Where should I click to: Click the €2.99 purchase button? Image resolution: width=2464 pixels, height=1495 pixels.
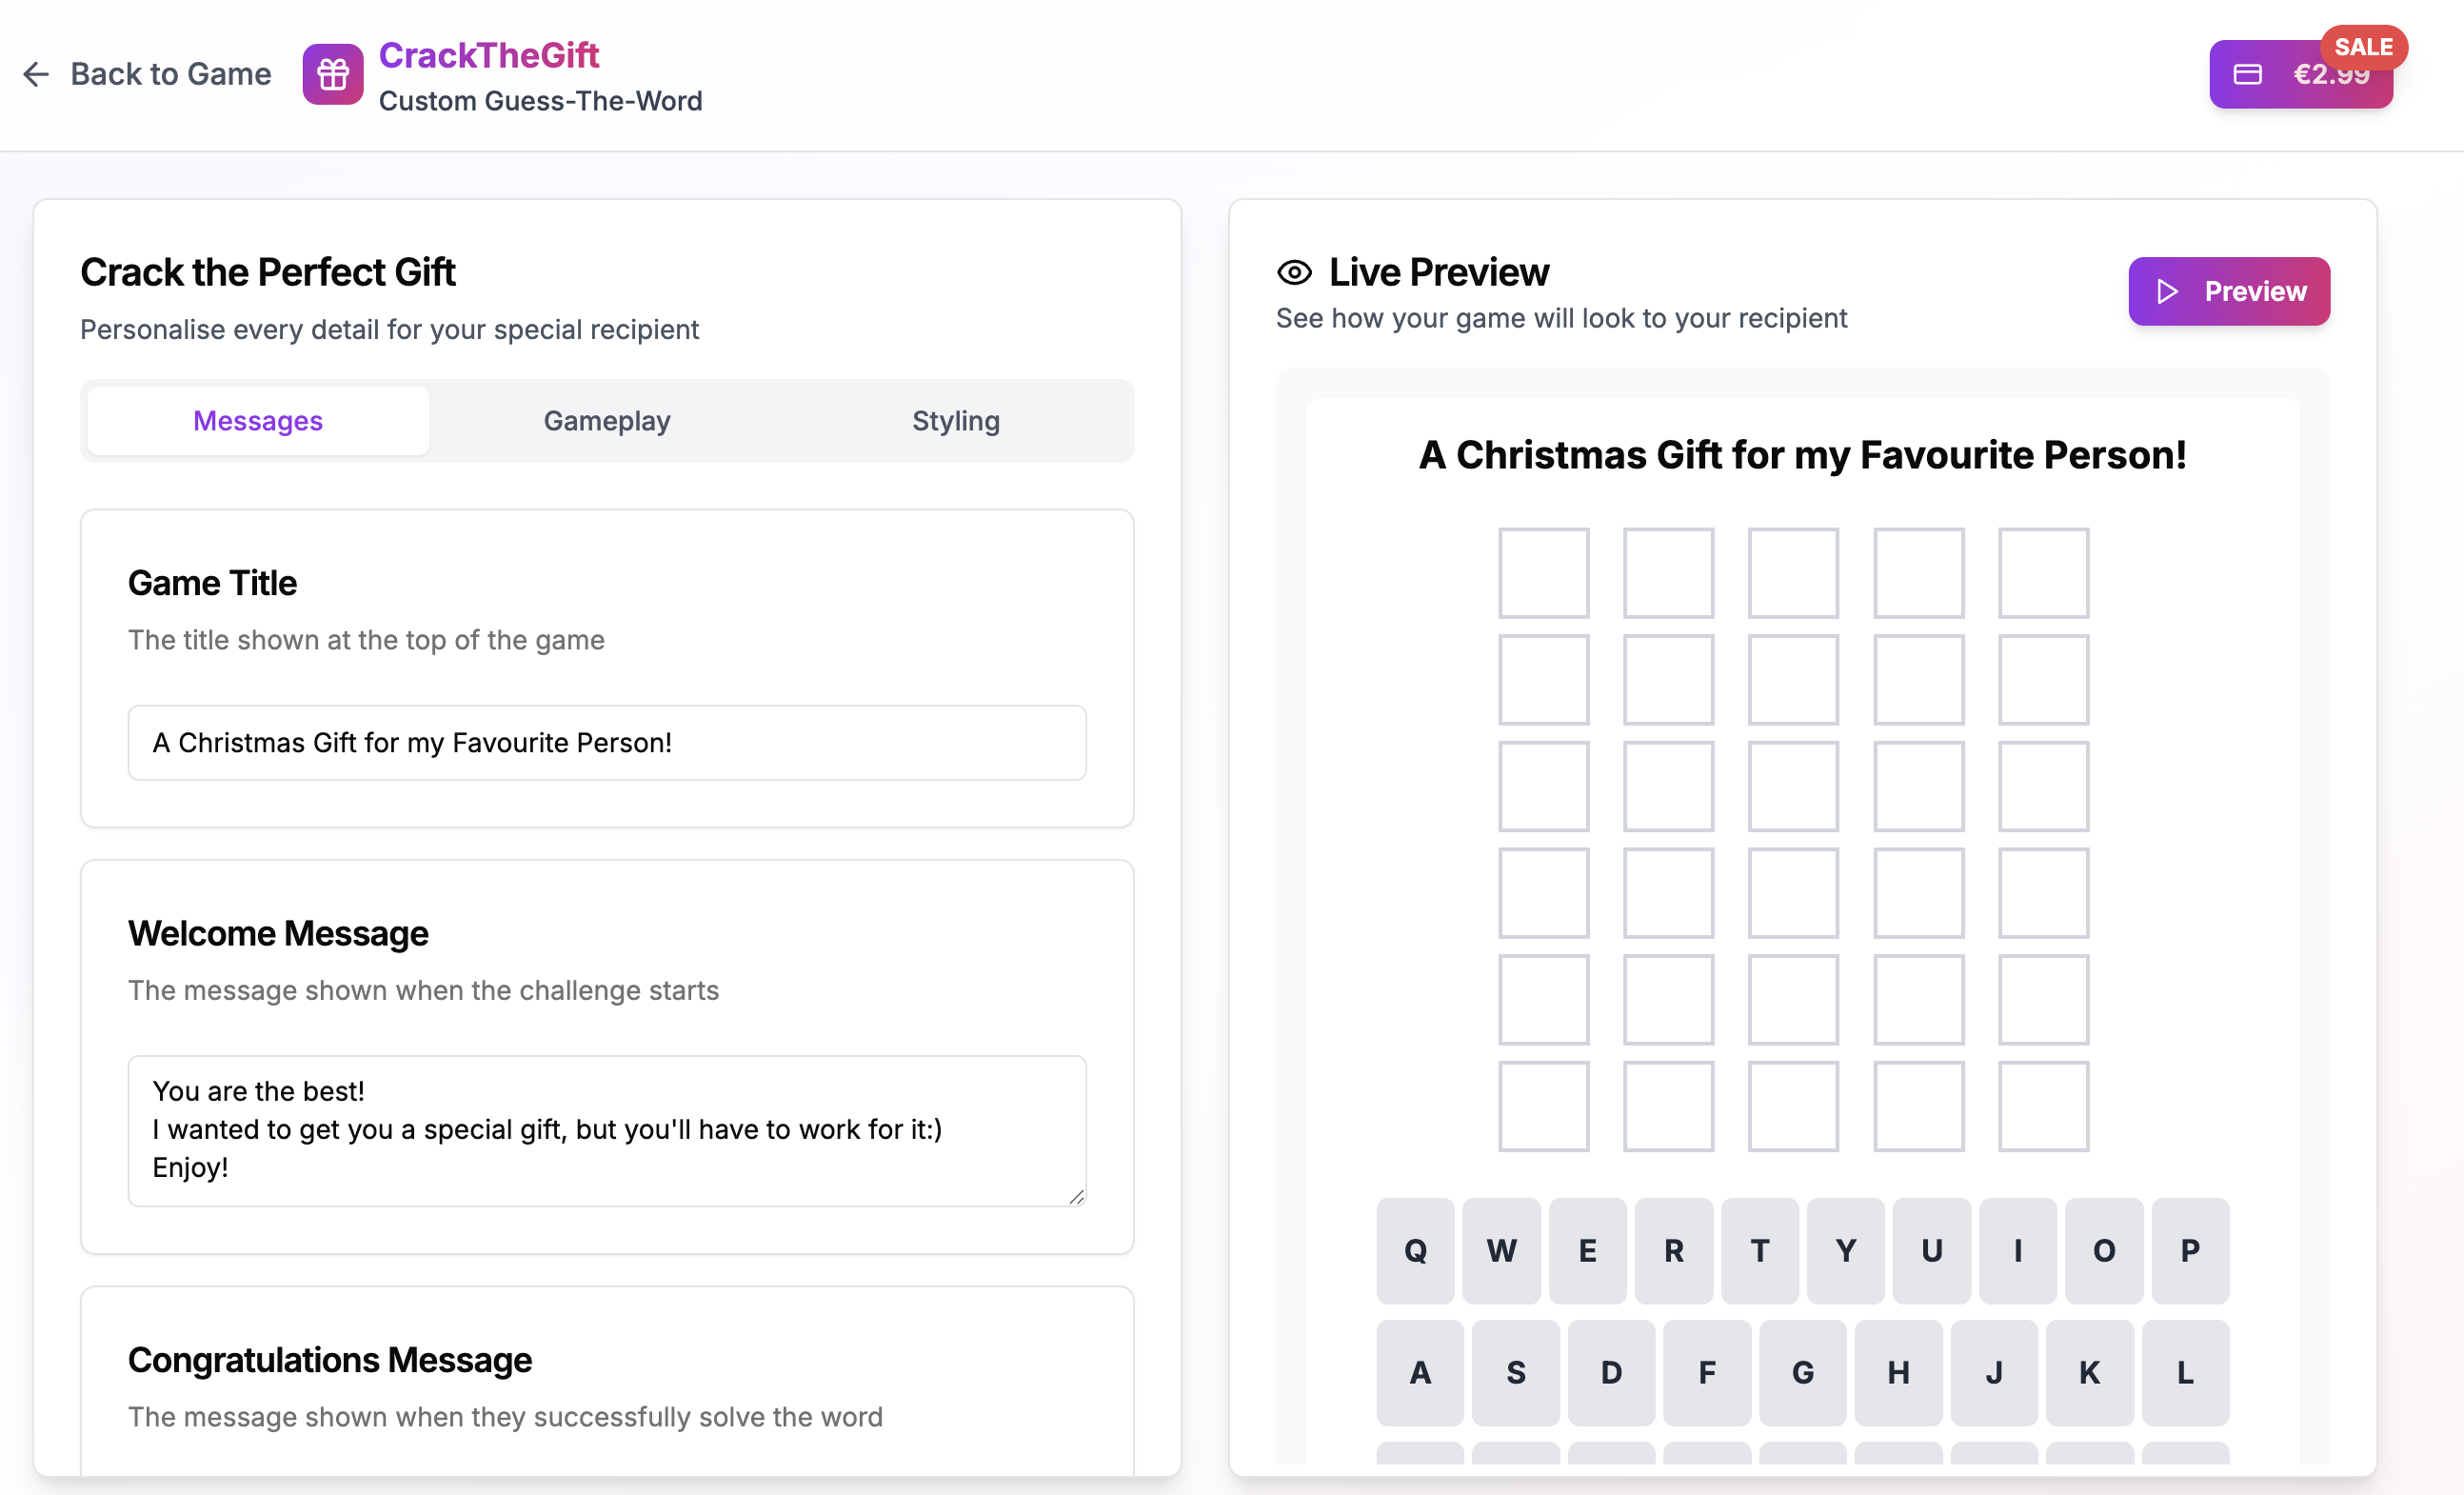coord(2301,73)
